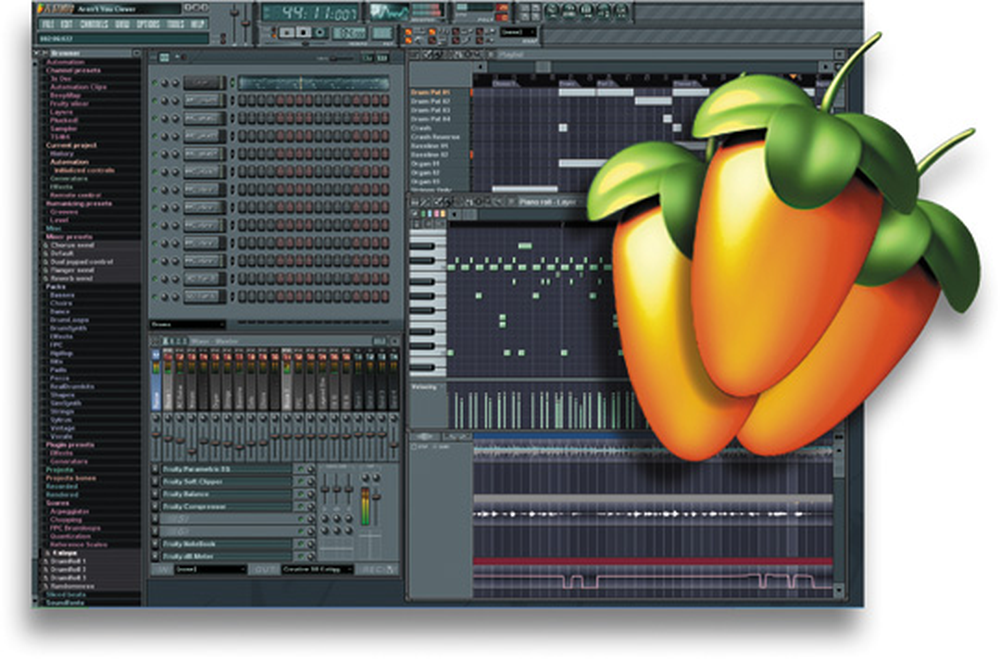The image size is (1000, 659).
Task: Adjust the main pitch slider
Action: coord(246,24)
